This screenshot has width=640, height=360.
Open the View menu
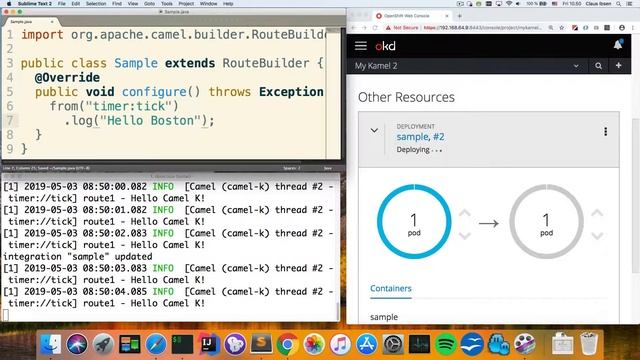(133, 4)
